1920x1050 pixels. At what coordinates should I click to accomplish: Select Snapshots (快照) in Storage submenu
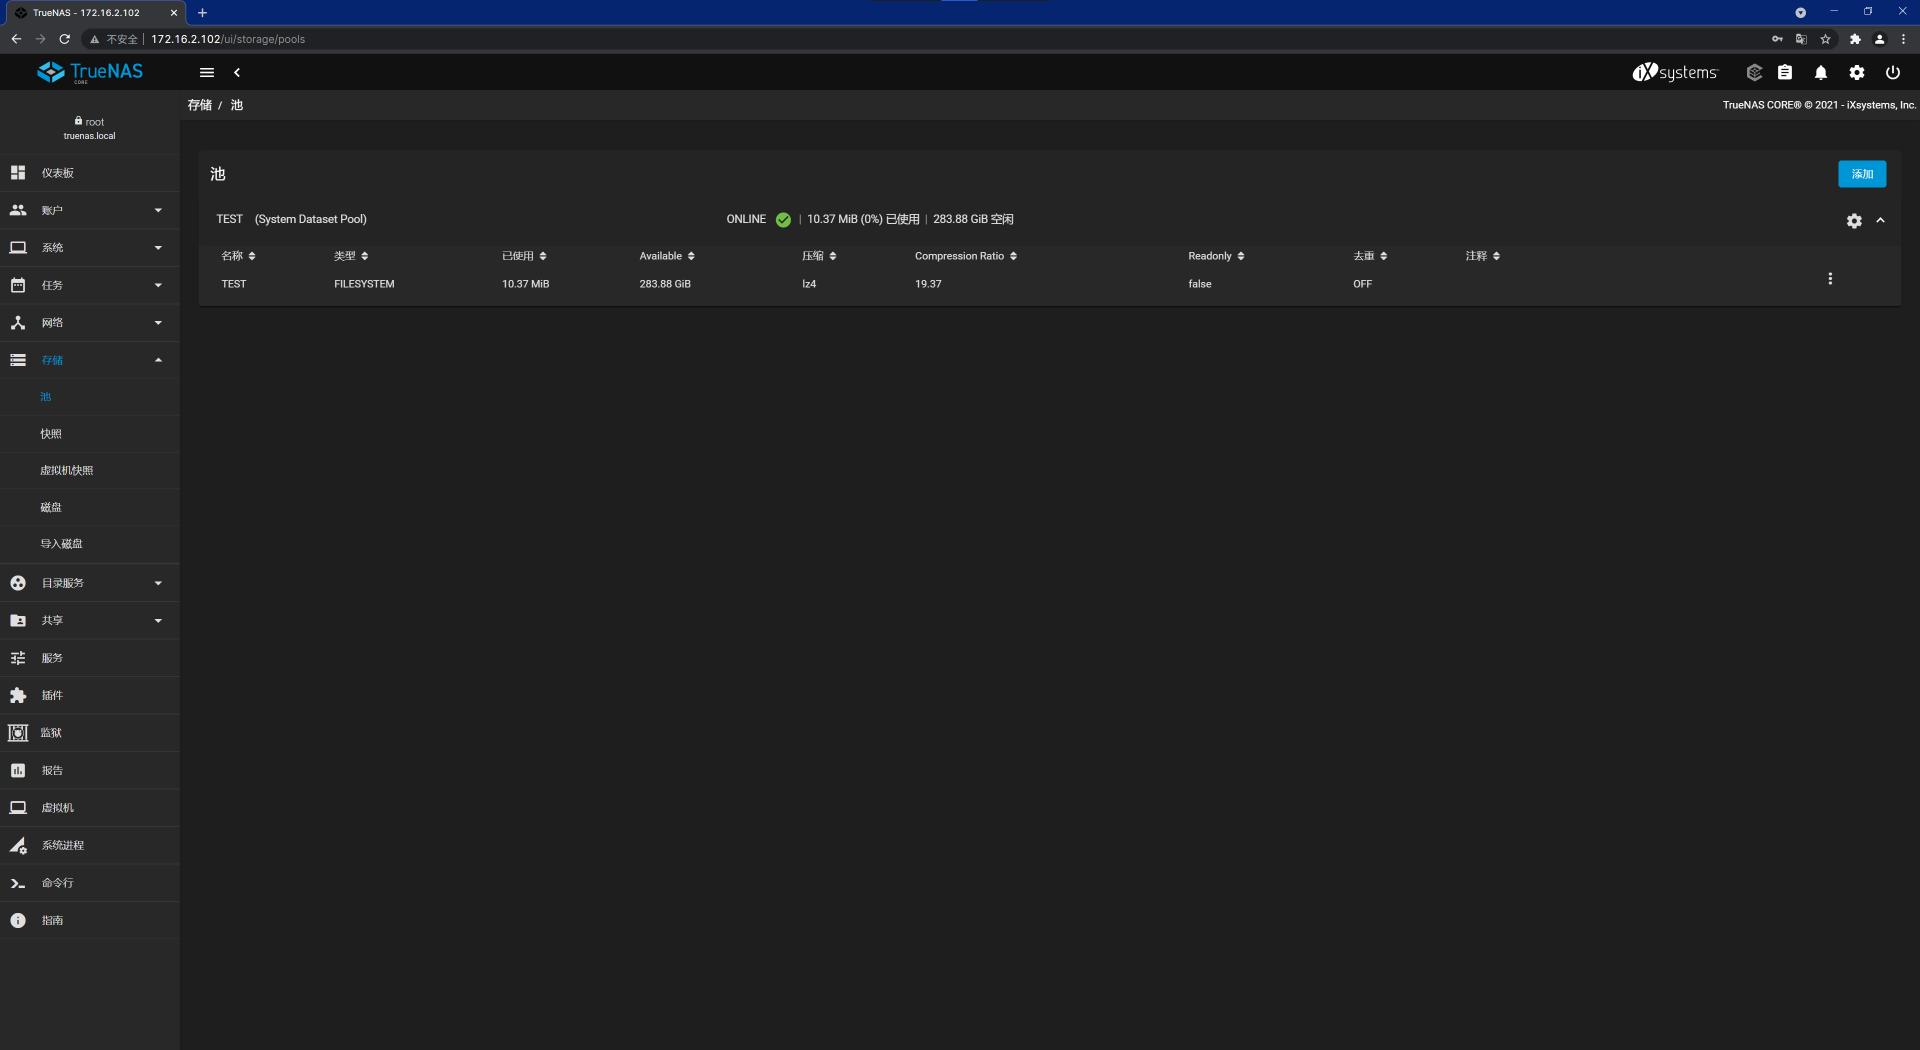click(x=51, y=434)
